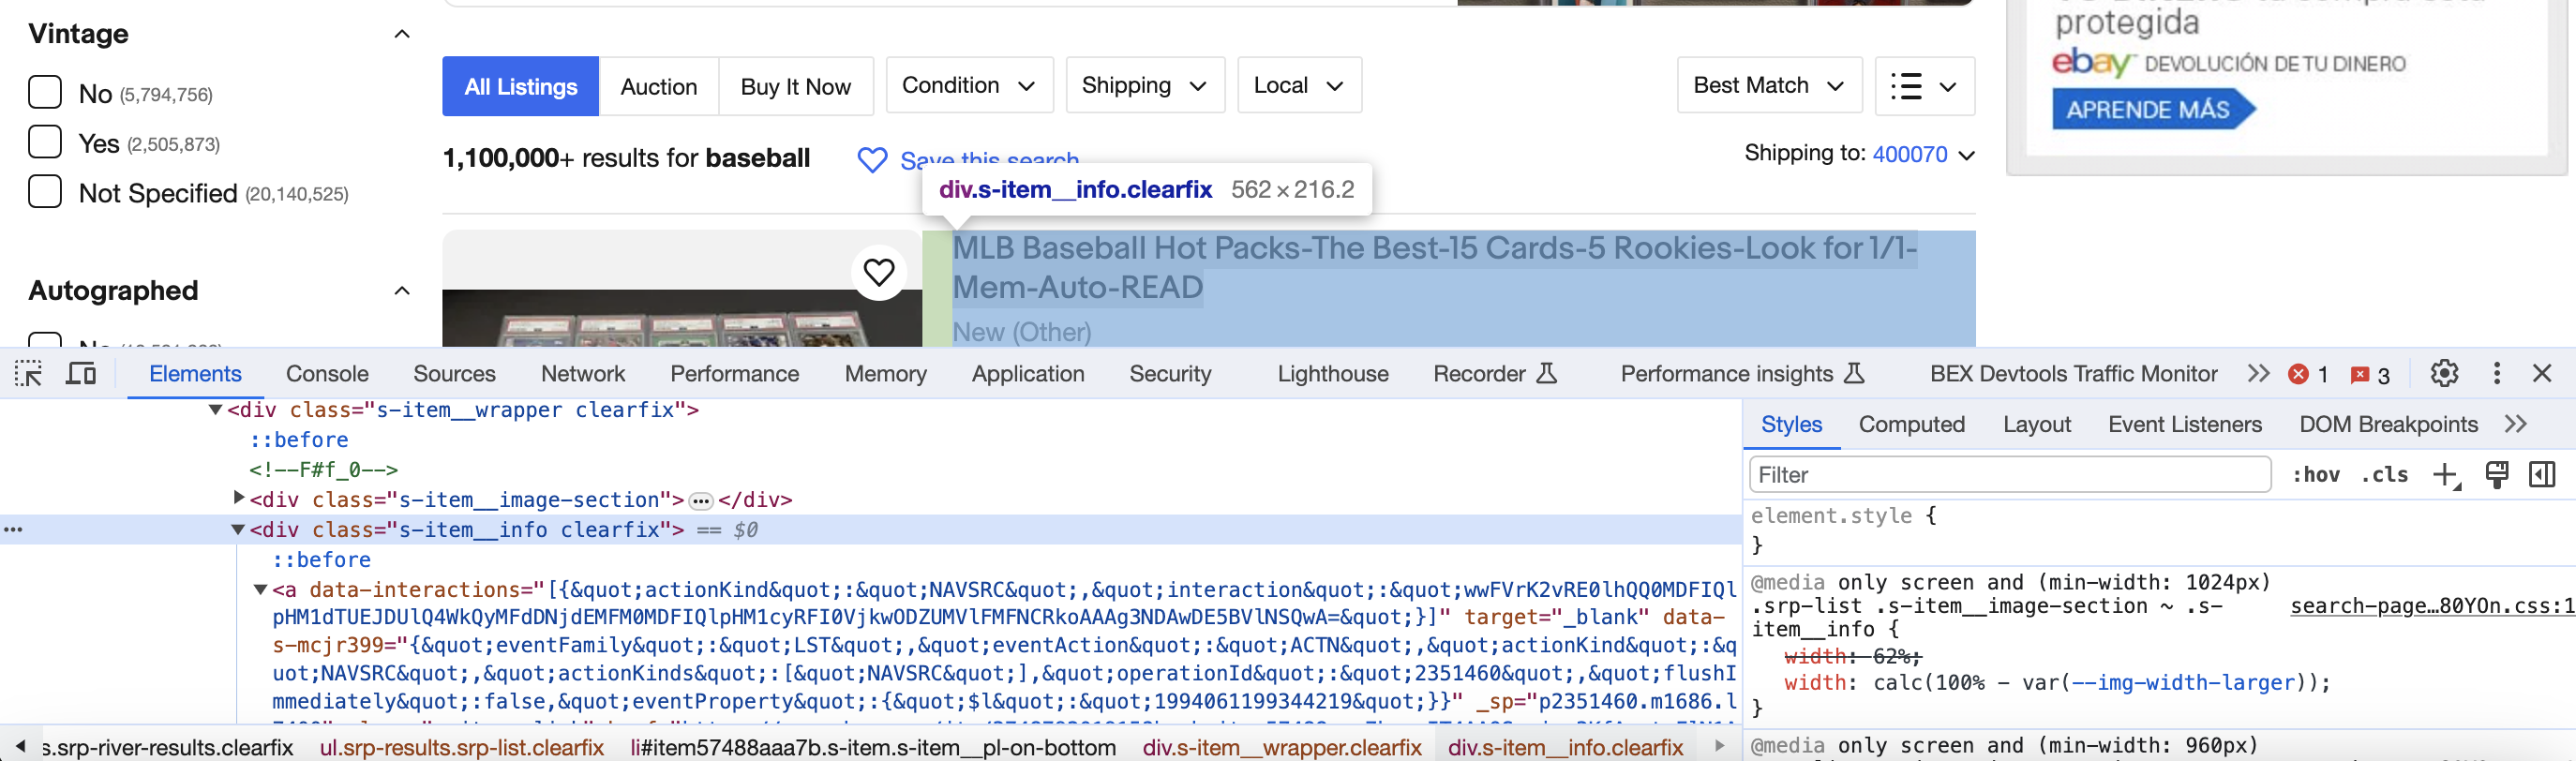Open the Condition dropdown
The height and width of the screenshot is (761, 2576).
(x=969, y=86)
